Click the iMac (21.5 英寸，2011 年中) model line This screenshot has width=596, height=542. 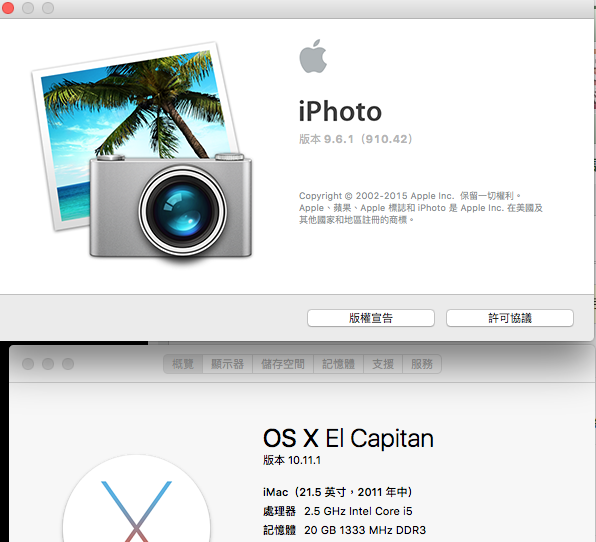(x=338, y=492)
